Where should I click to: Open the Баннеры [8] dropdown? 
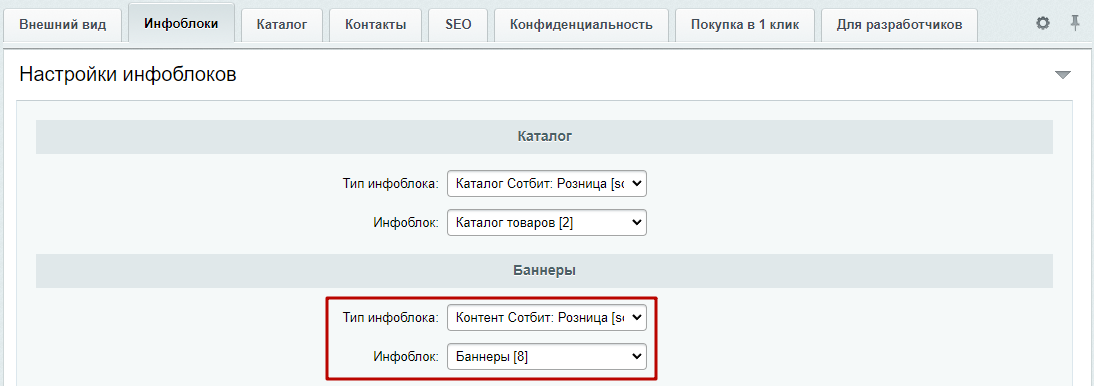[x=547, y=357]
